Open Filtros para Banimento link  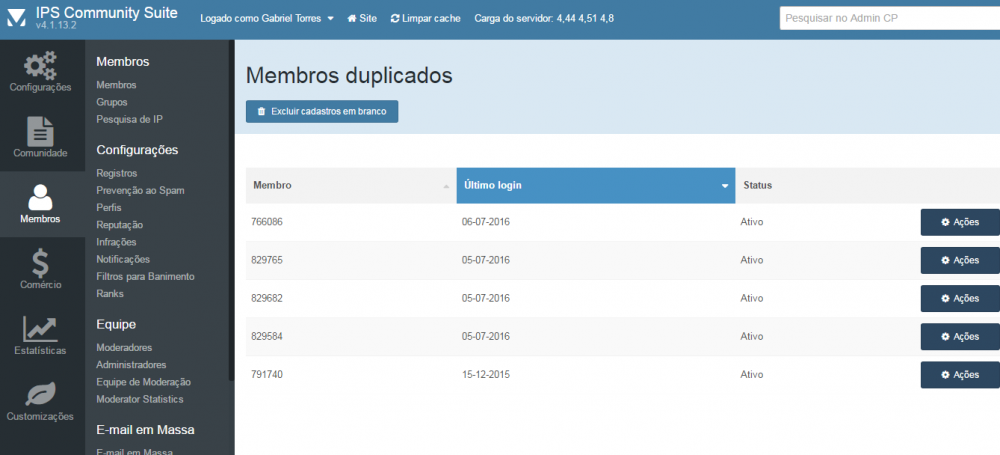click(x=145, y=276)
